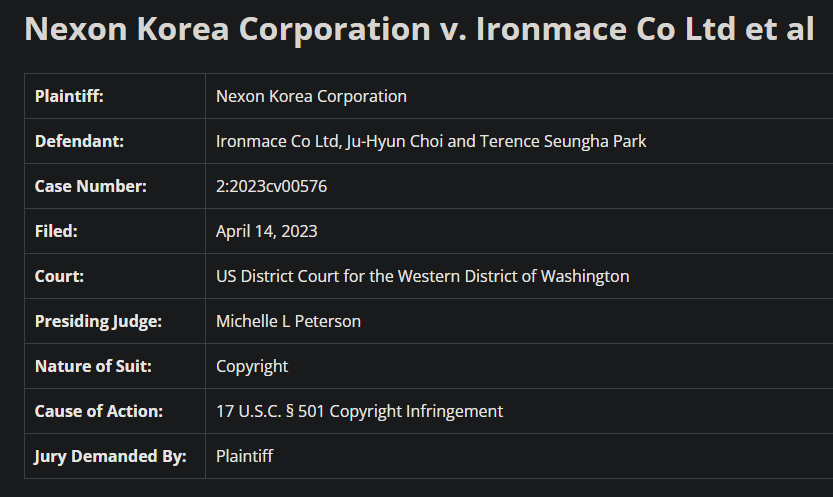Screen dimensions: 833x497
Task: Click the case title heading
Action: tap(418, 28)
